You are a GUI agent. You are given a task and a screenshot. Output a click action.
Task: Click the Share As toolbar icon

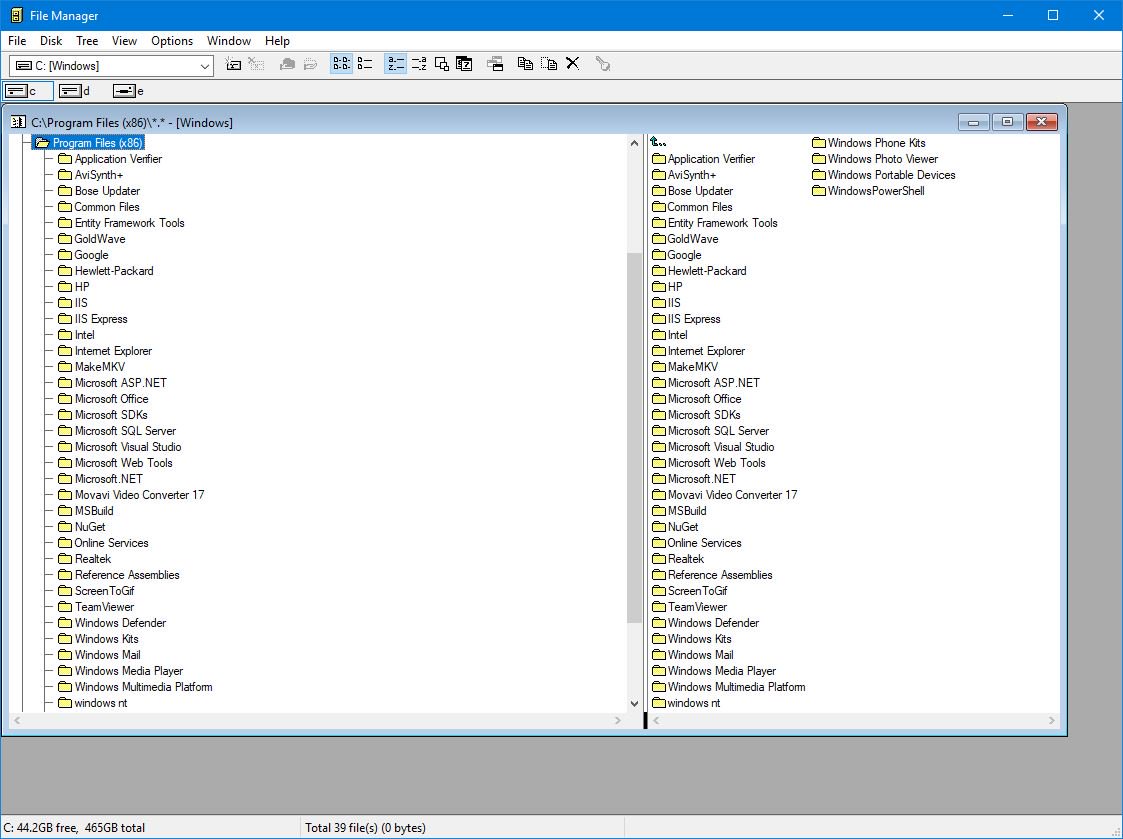287,64
